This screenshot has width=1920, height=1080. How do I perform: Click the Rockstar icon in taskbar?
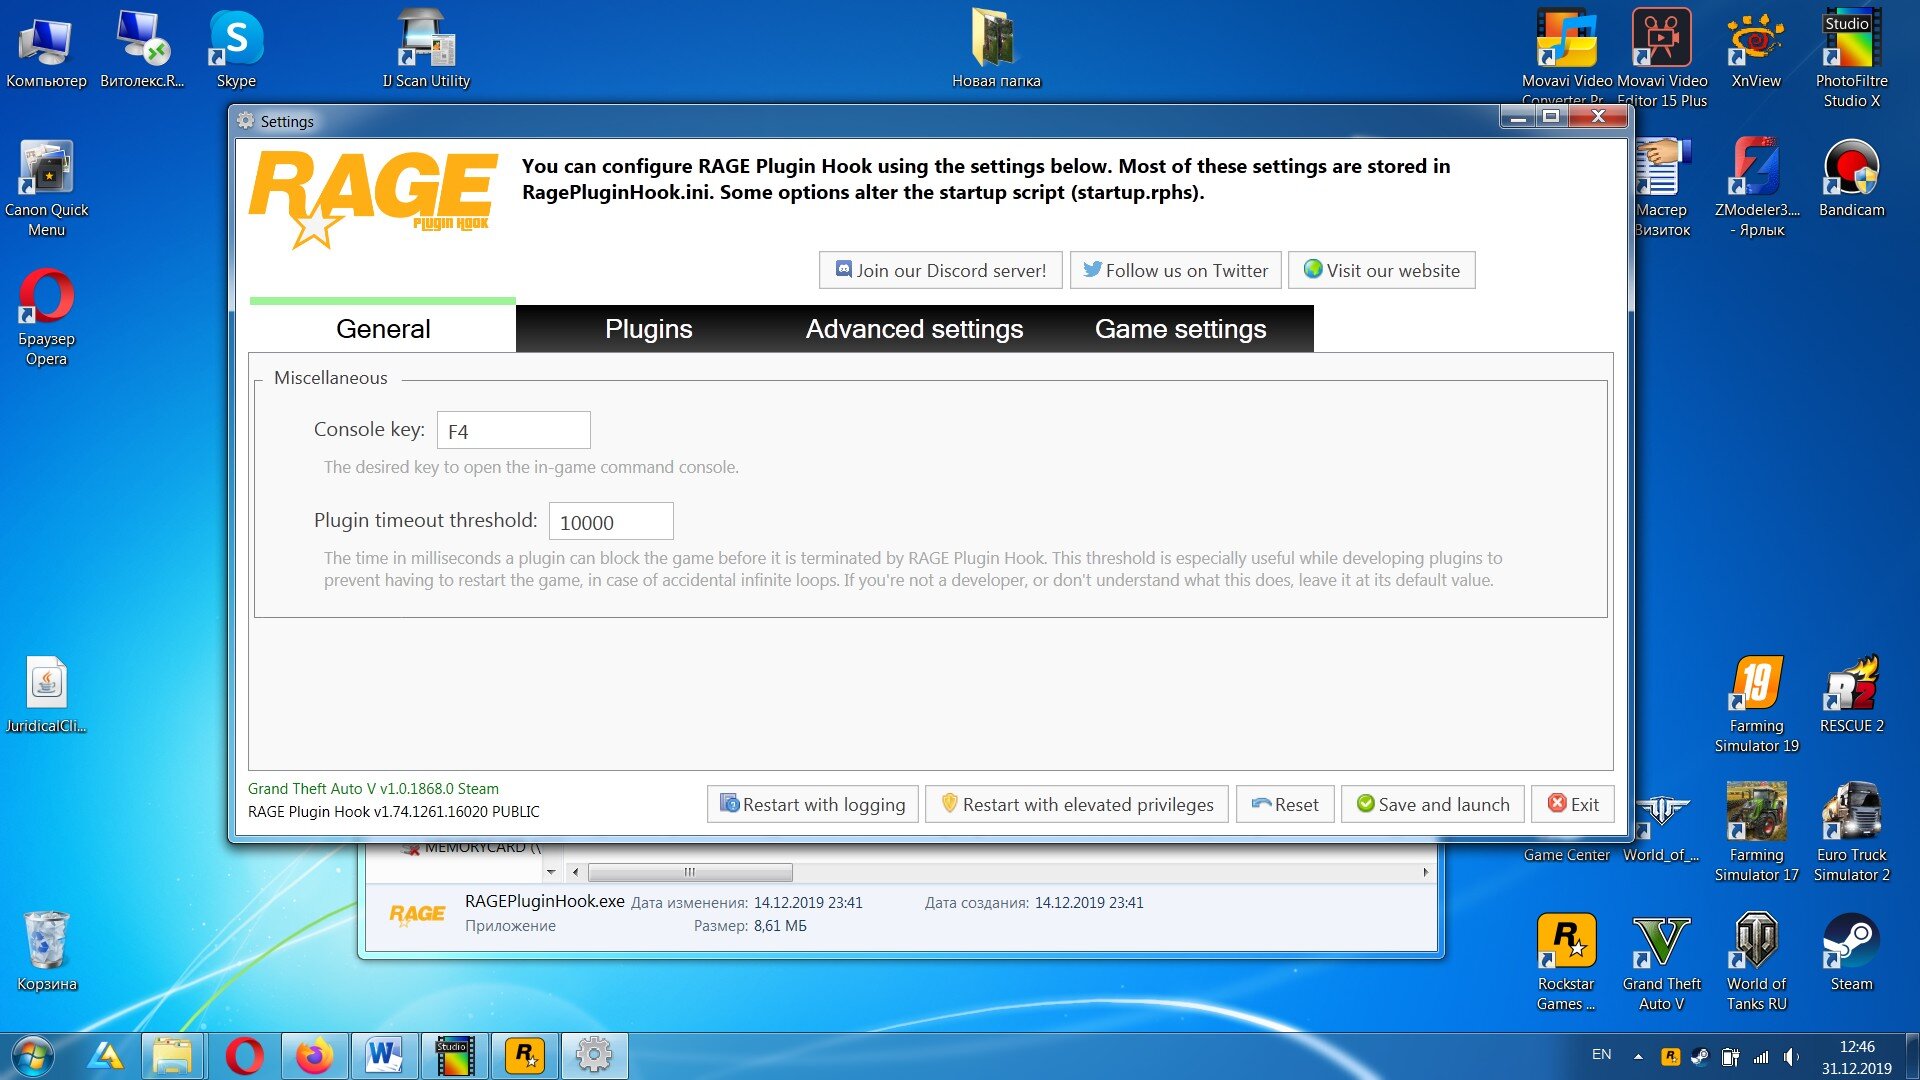click(x=525, y=1055)
